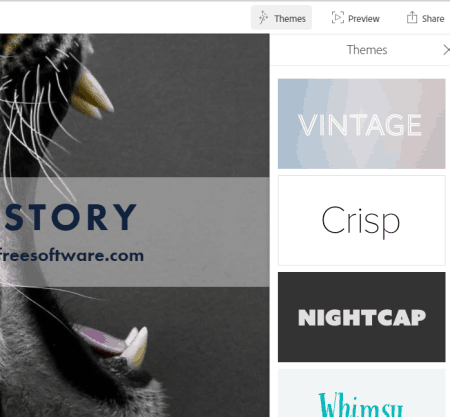Viewport: 450px width, 417px height.
Task: Apply the Vintage theme
Action: (x=361, y=124)
